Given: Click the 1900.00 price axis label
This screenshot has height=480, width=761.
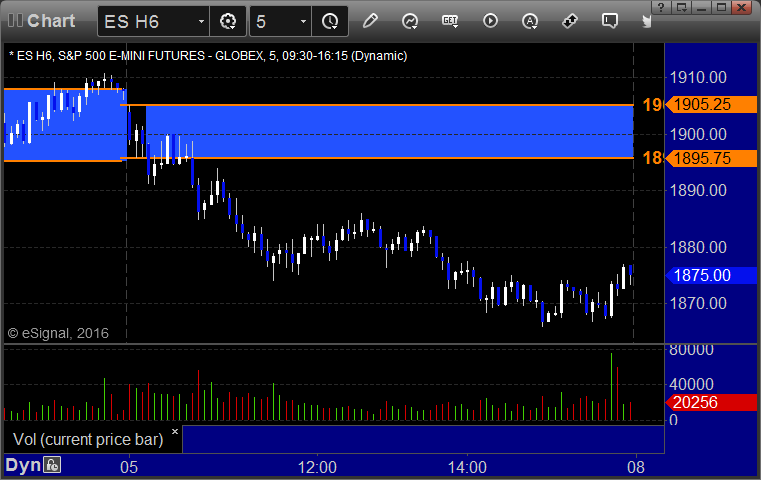Looking at the screenshot, I should (698, 134).
